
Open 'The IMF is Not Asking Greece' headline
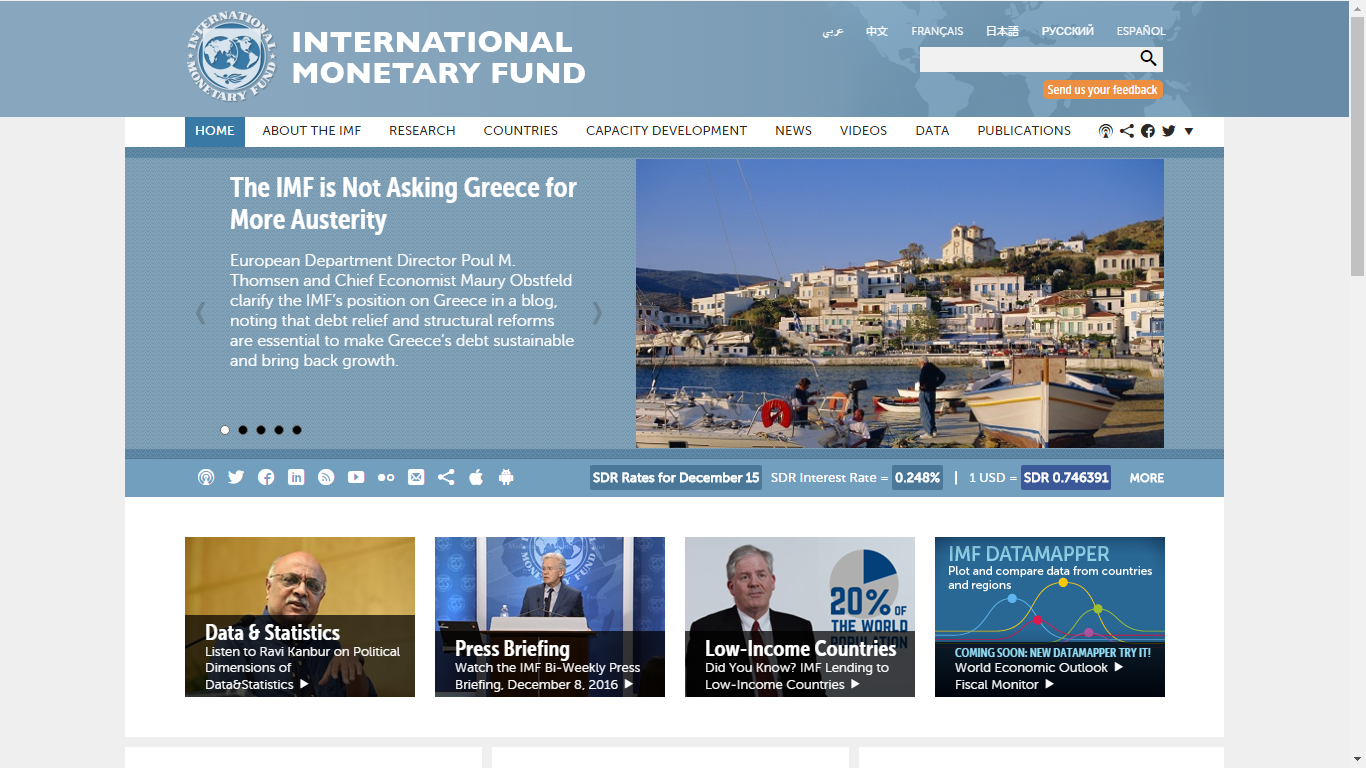(x=403, y=203)
